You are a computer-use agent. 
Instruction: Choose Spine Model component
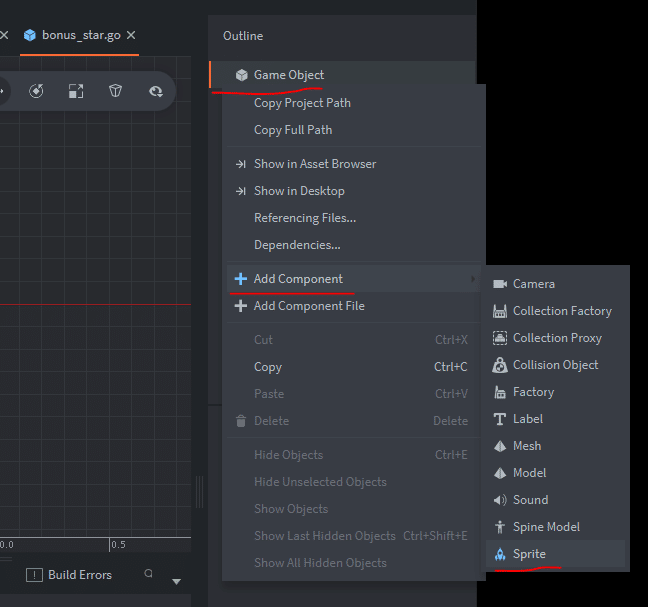[555, 527]
